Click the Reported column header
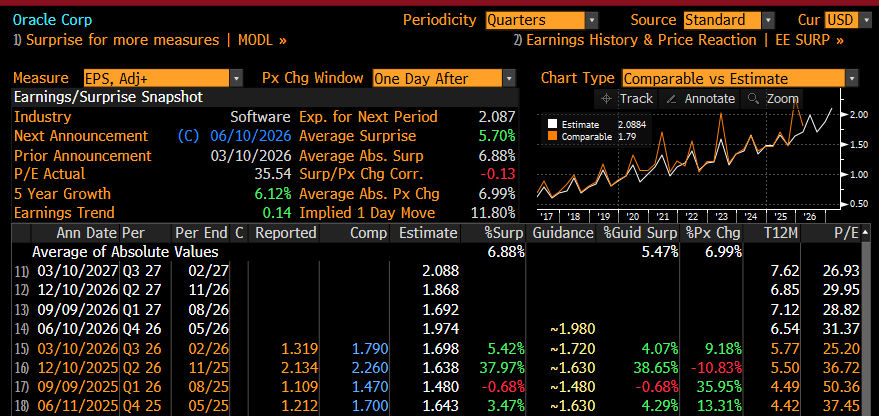Image resolution: width=879 pixels, height=416 pixels. coord(286,233)
